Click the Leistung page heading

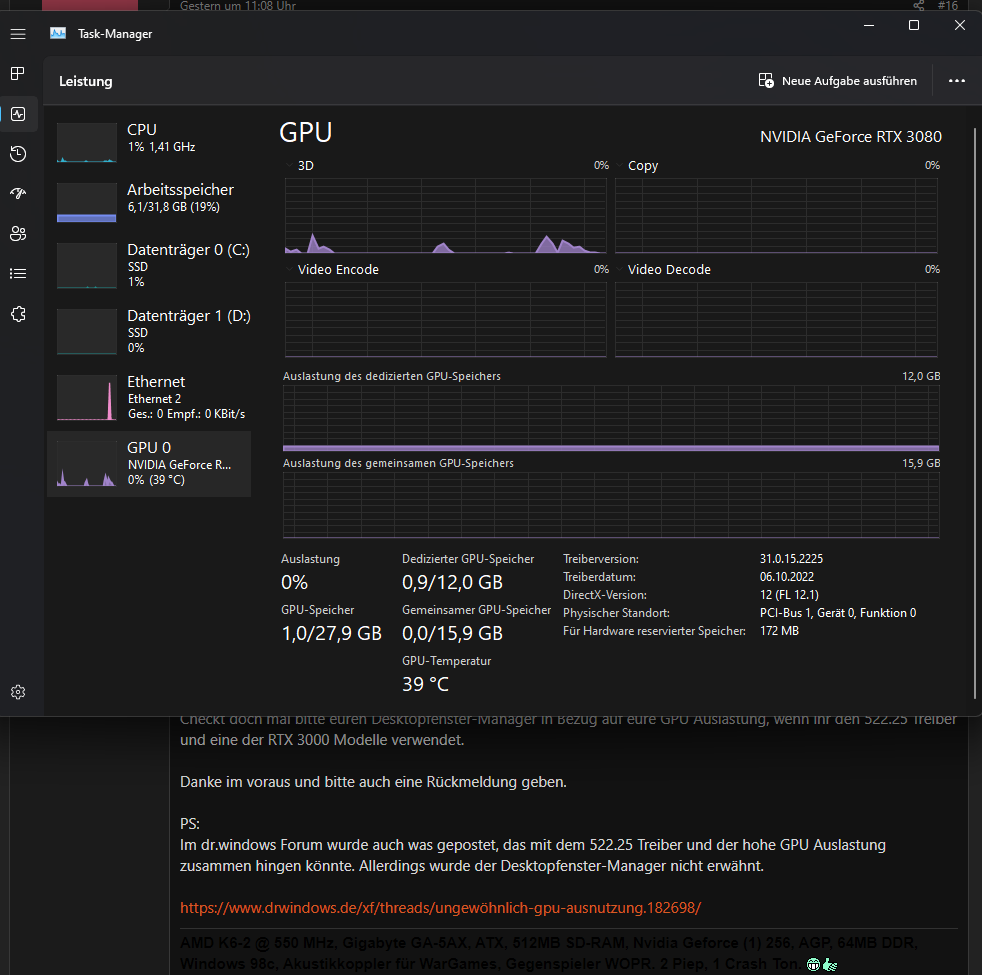[86, 81]
